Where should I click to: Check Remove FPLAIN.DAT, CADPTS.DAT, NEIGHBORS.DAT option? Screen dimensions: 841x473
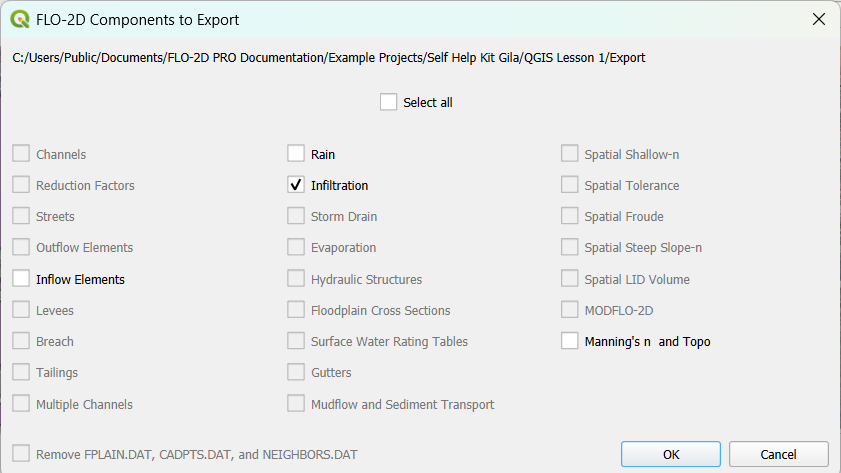21,454
